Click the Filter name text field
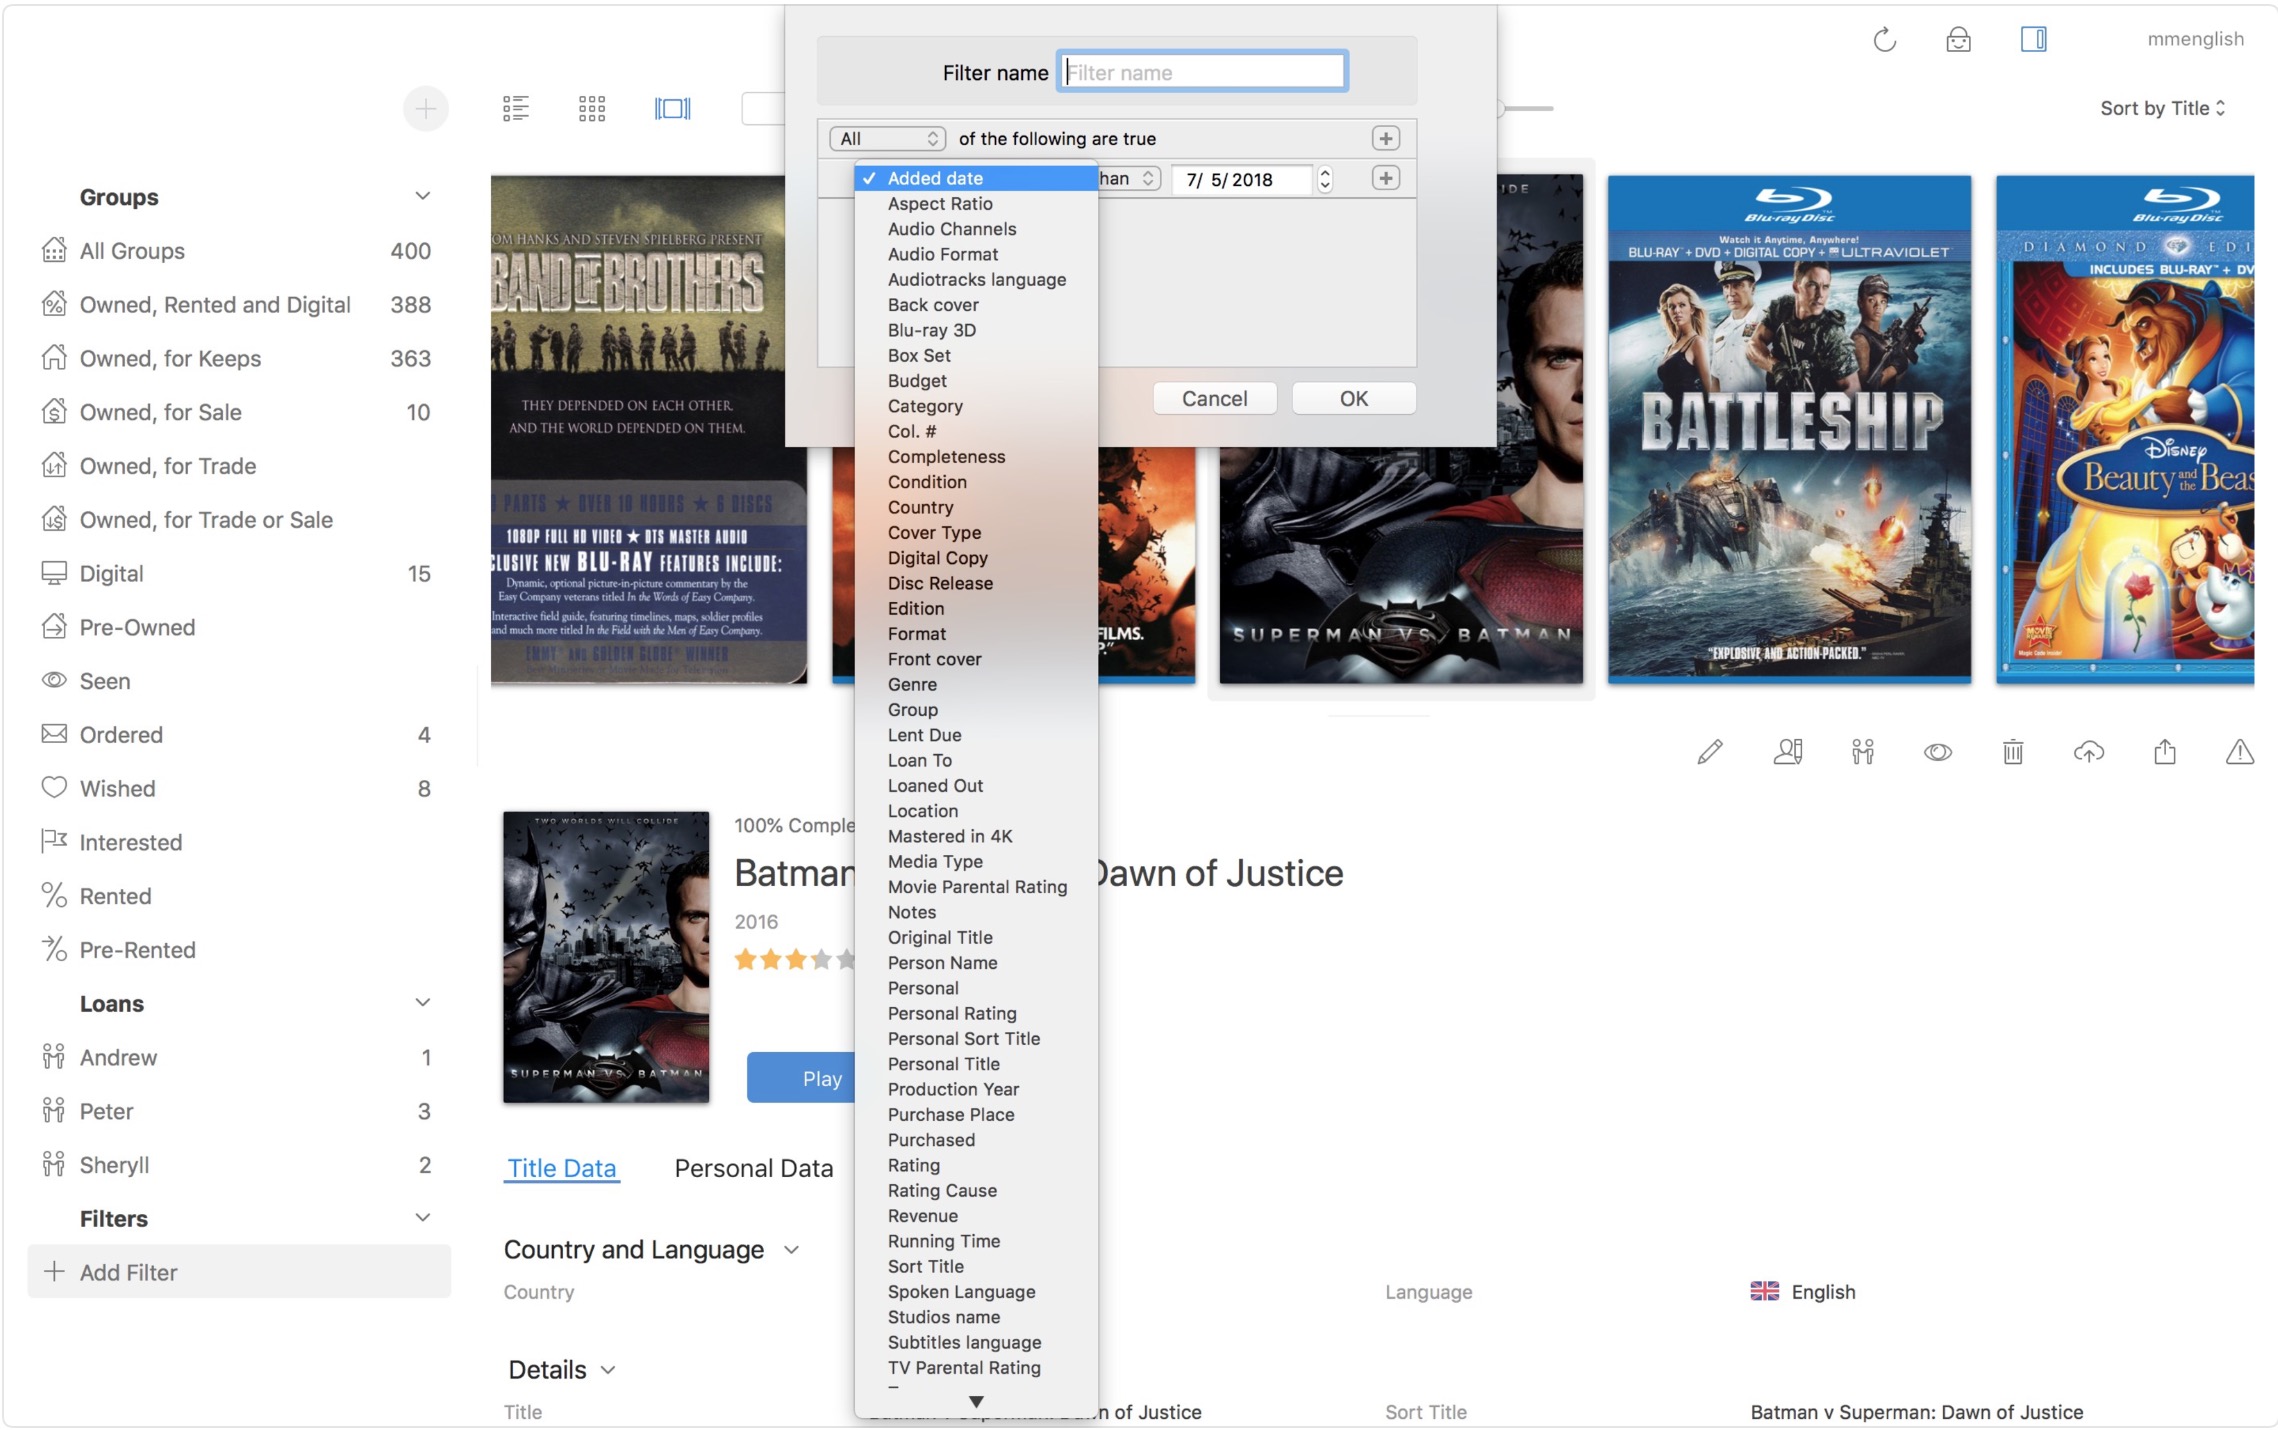Viewport: 2278px width, 1430px height. 1202,72
